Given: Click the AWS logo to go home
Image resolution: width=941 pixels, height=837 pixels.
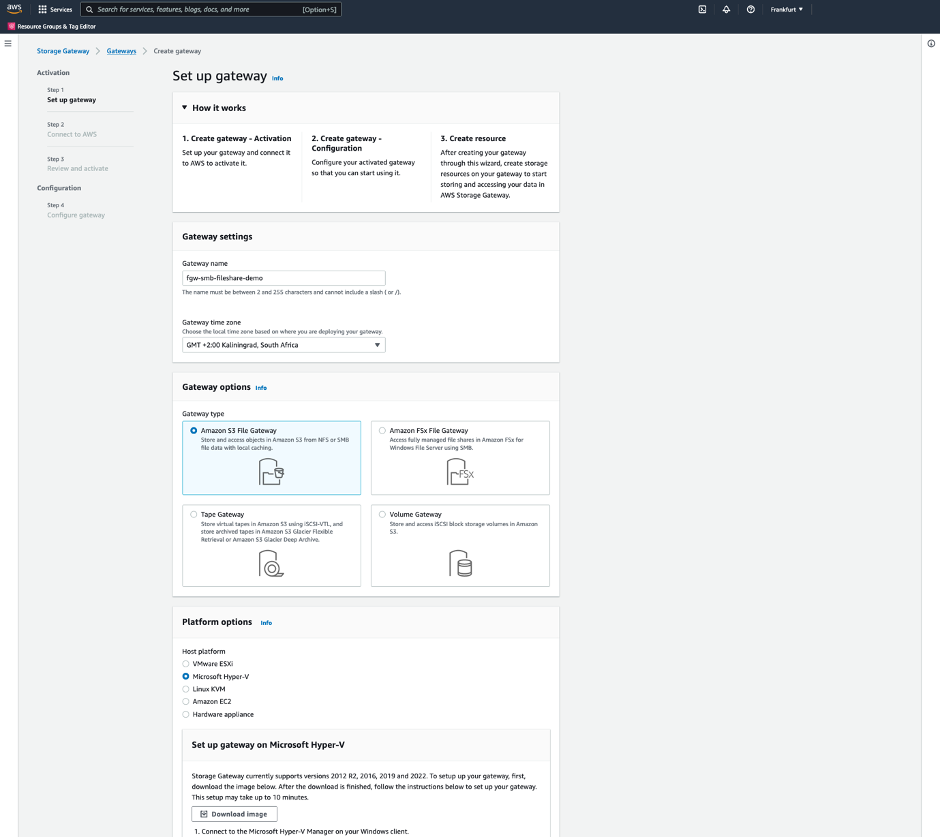Looking at the screenshot, I should (14, 10).
